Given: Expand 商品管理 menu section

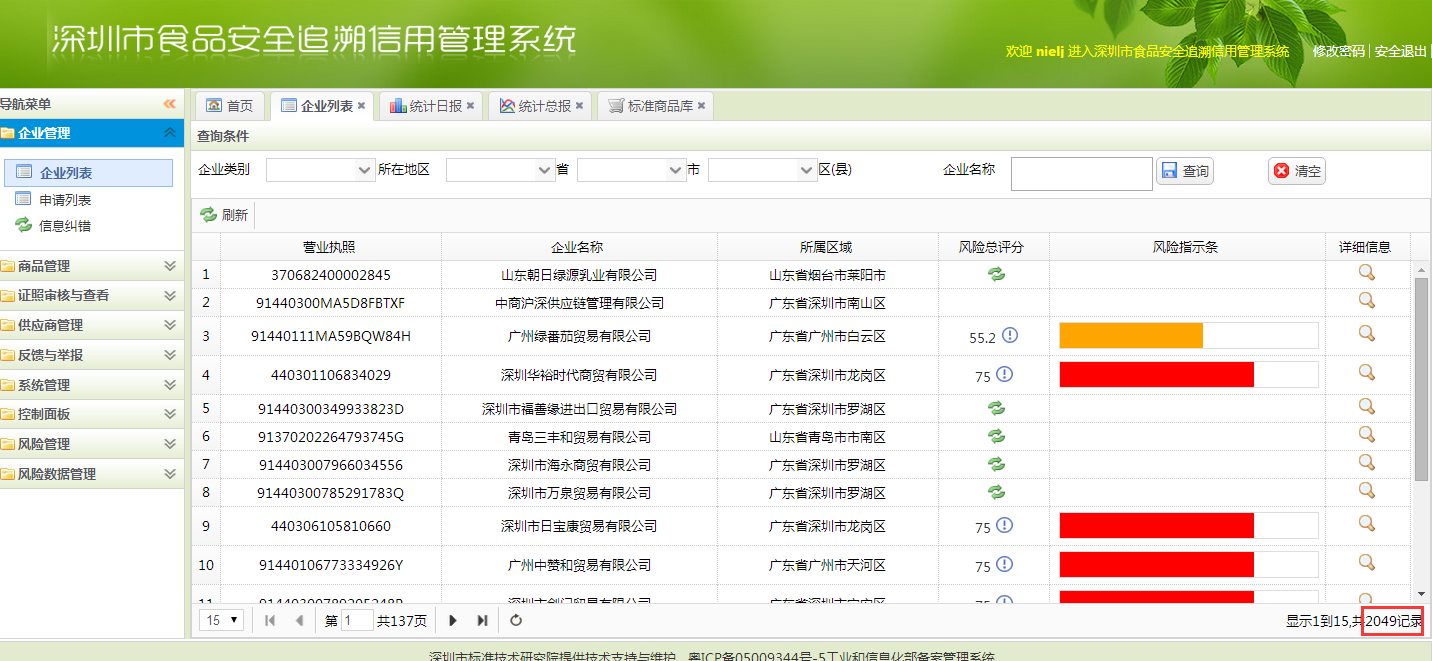Looking at the screenshot, I should pos(90,266).
